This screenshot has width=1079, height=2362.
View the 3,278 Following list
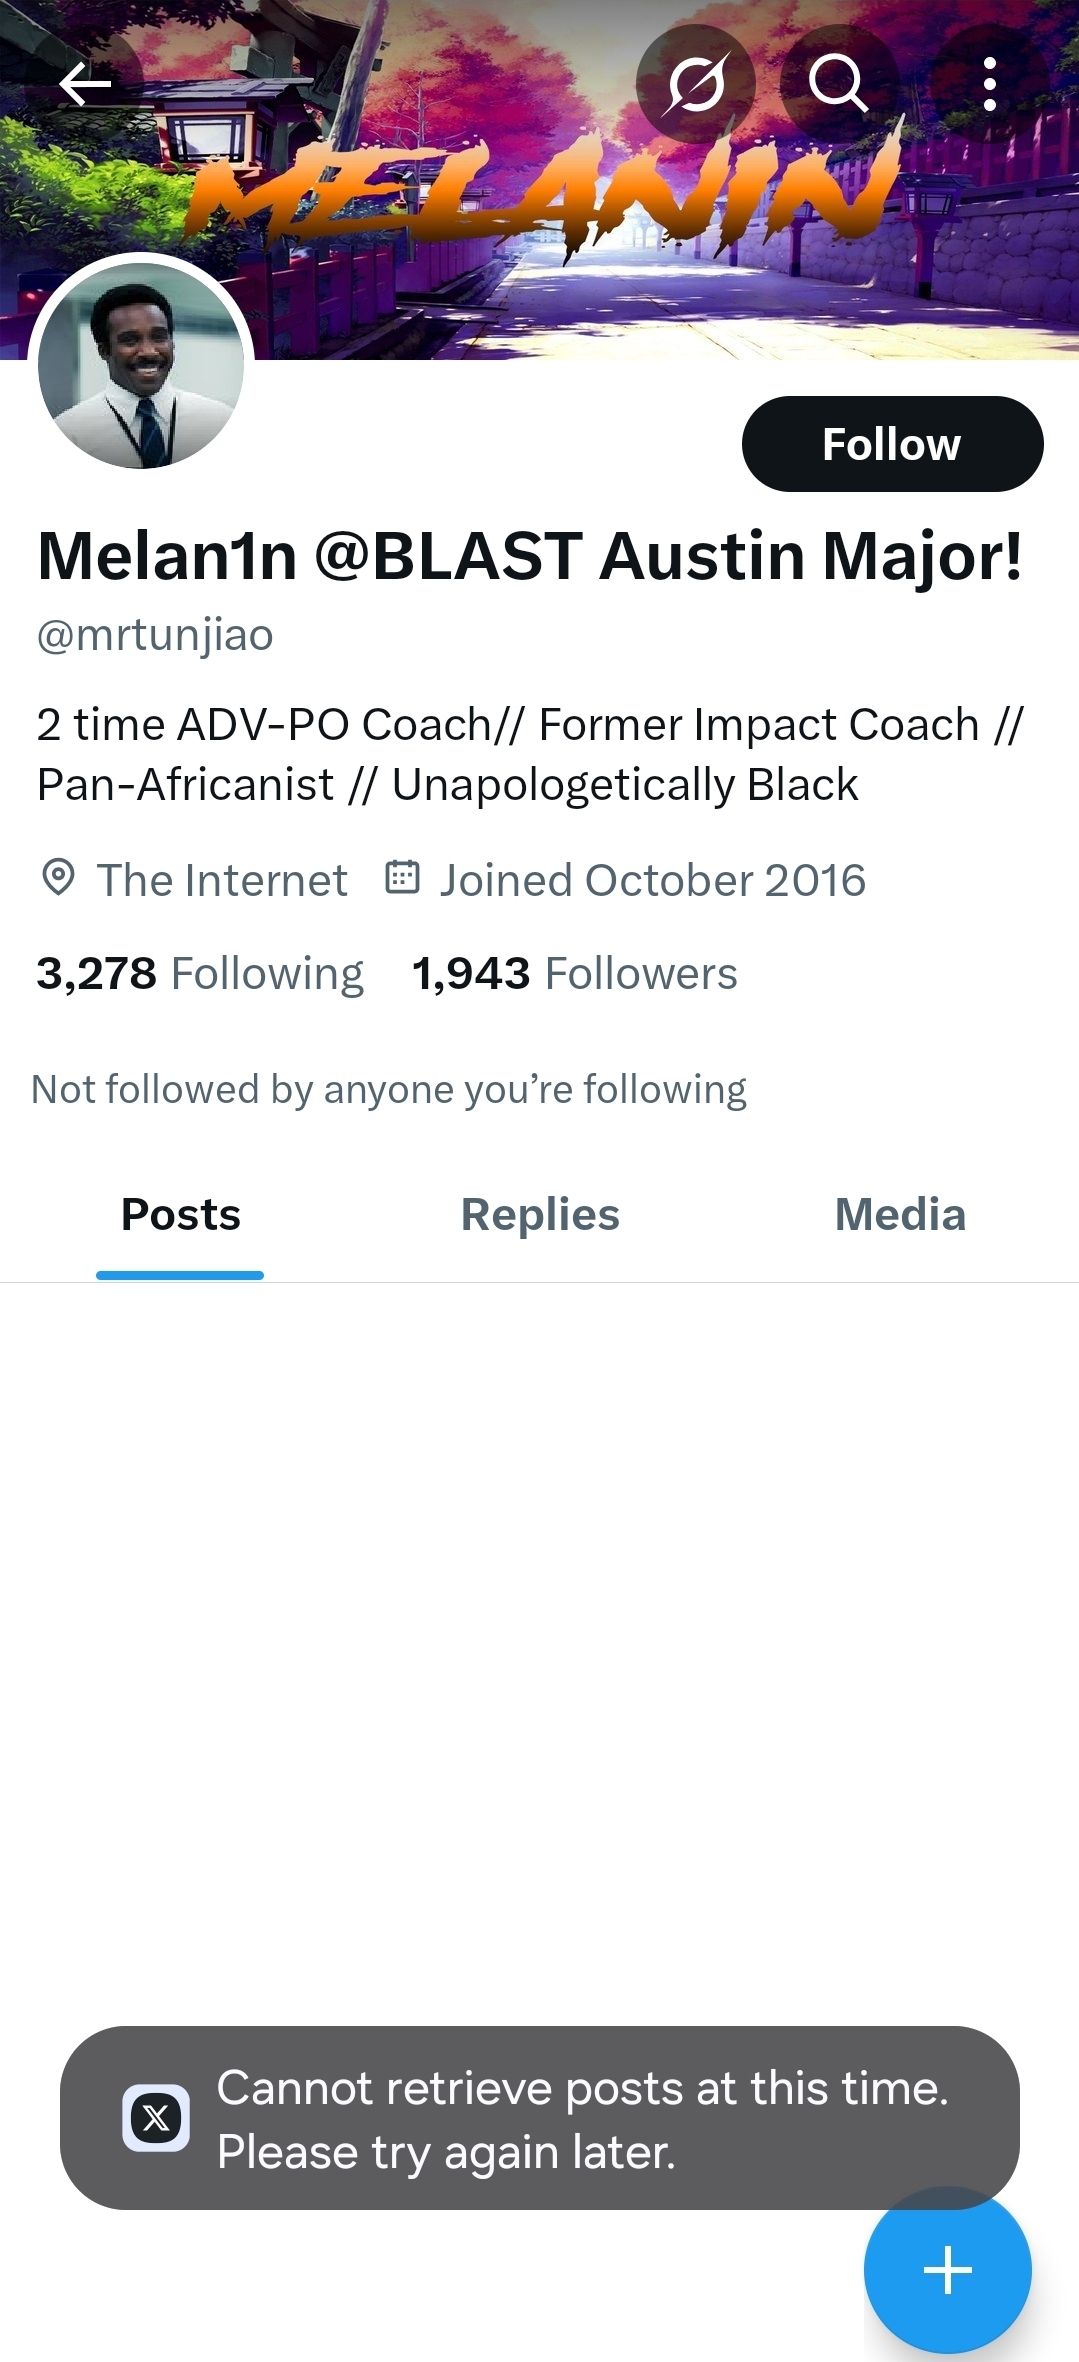[200, 973]
